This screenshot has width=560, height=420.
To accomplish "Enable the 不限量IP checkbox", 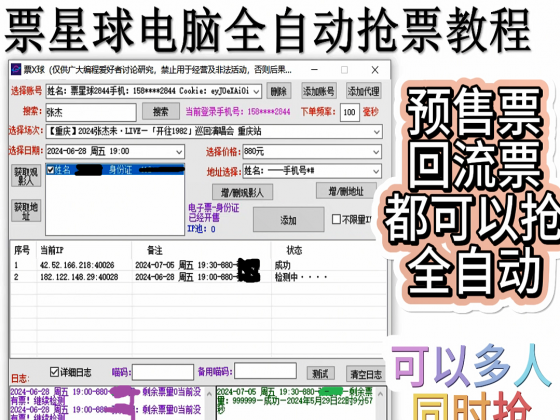I will 336,219.
